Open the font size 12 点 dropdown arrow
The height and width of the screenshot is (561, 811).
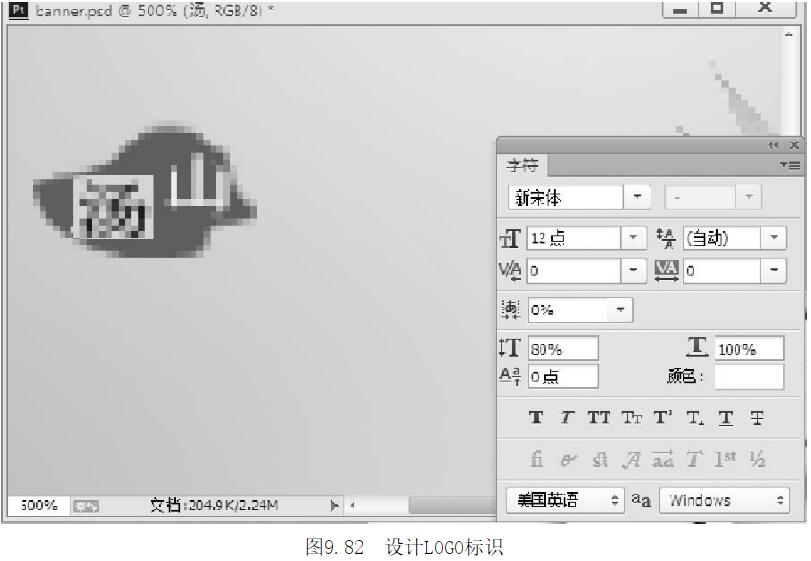[633, 238]
